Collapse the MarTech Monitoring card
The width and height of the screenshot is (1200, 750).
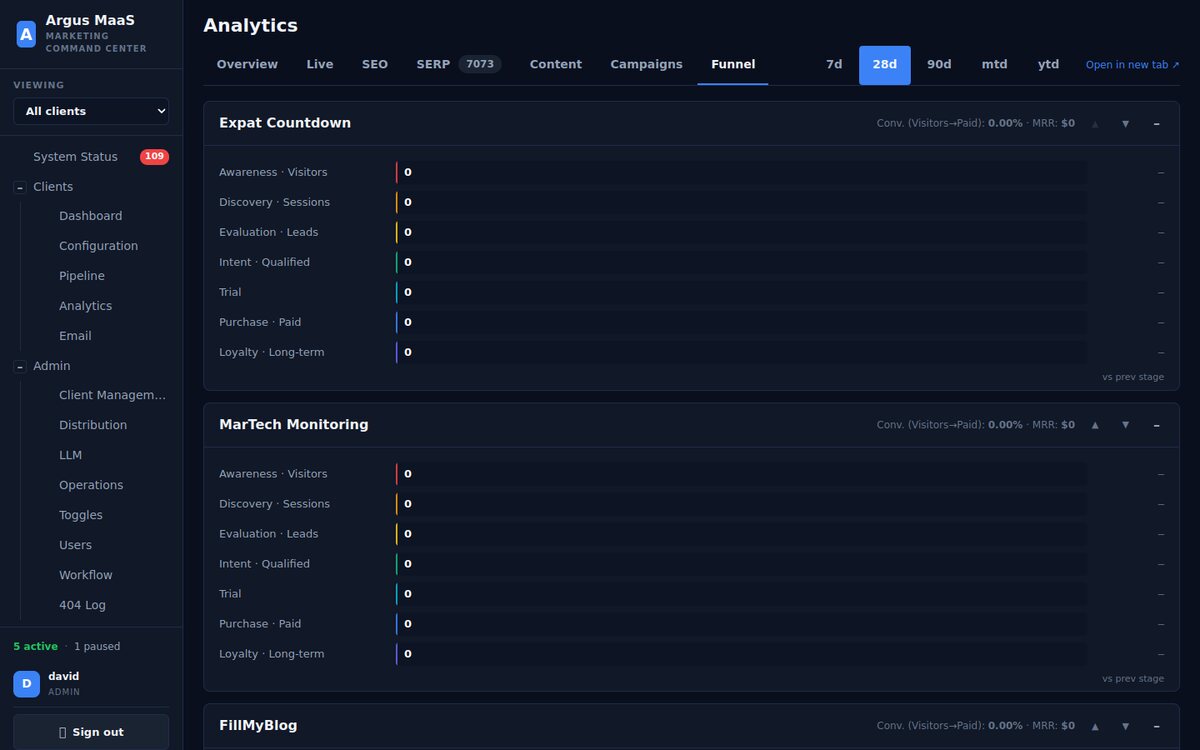(x=1156, y=425)
